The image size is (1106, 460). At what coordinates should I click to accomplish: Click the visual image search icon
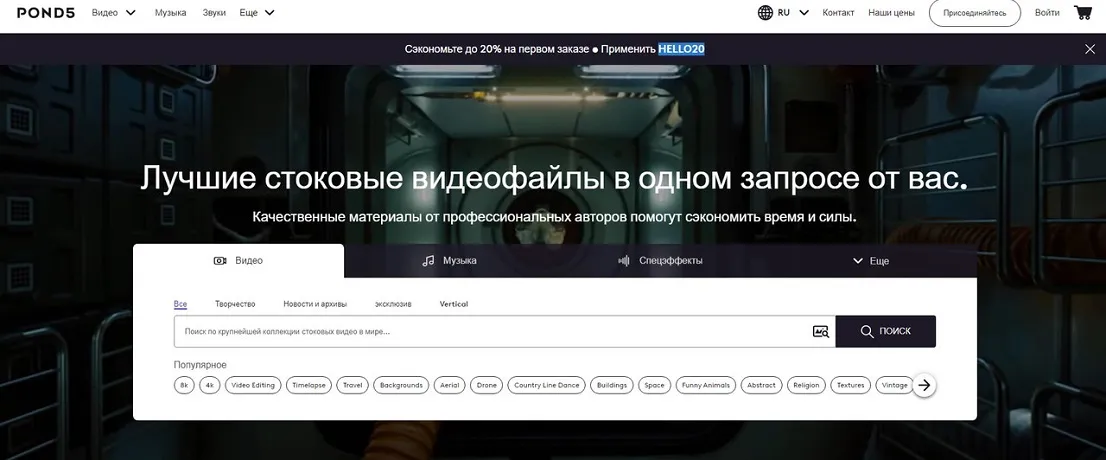click(x=821, y=331)
